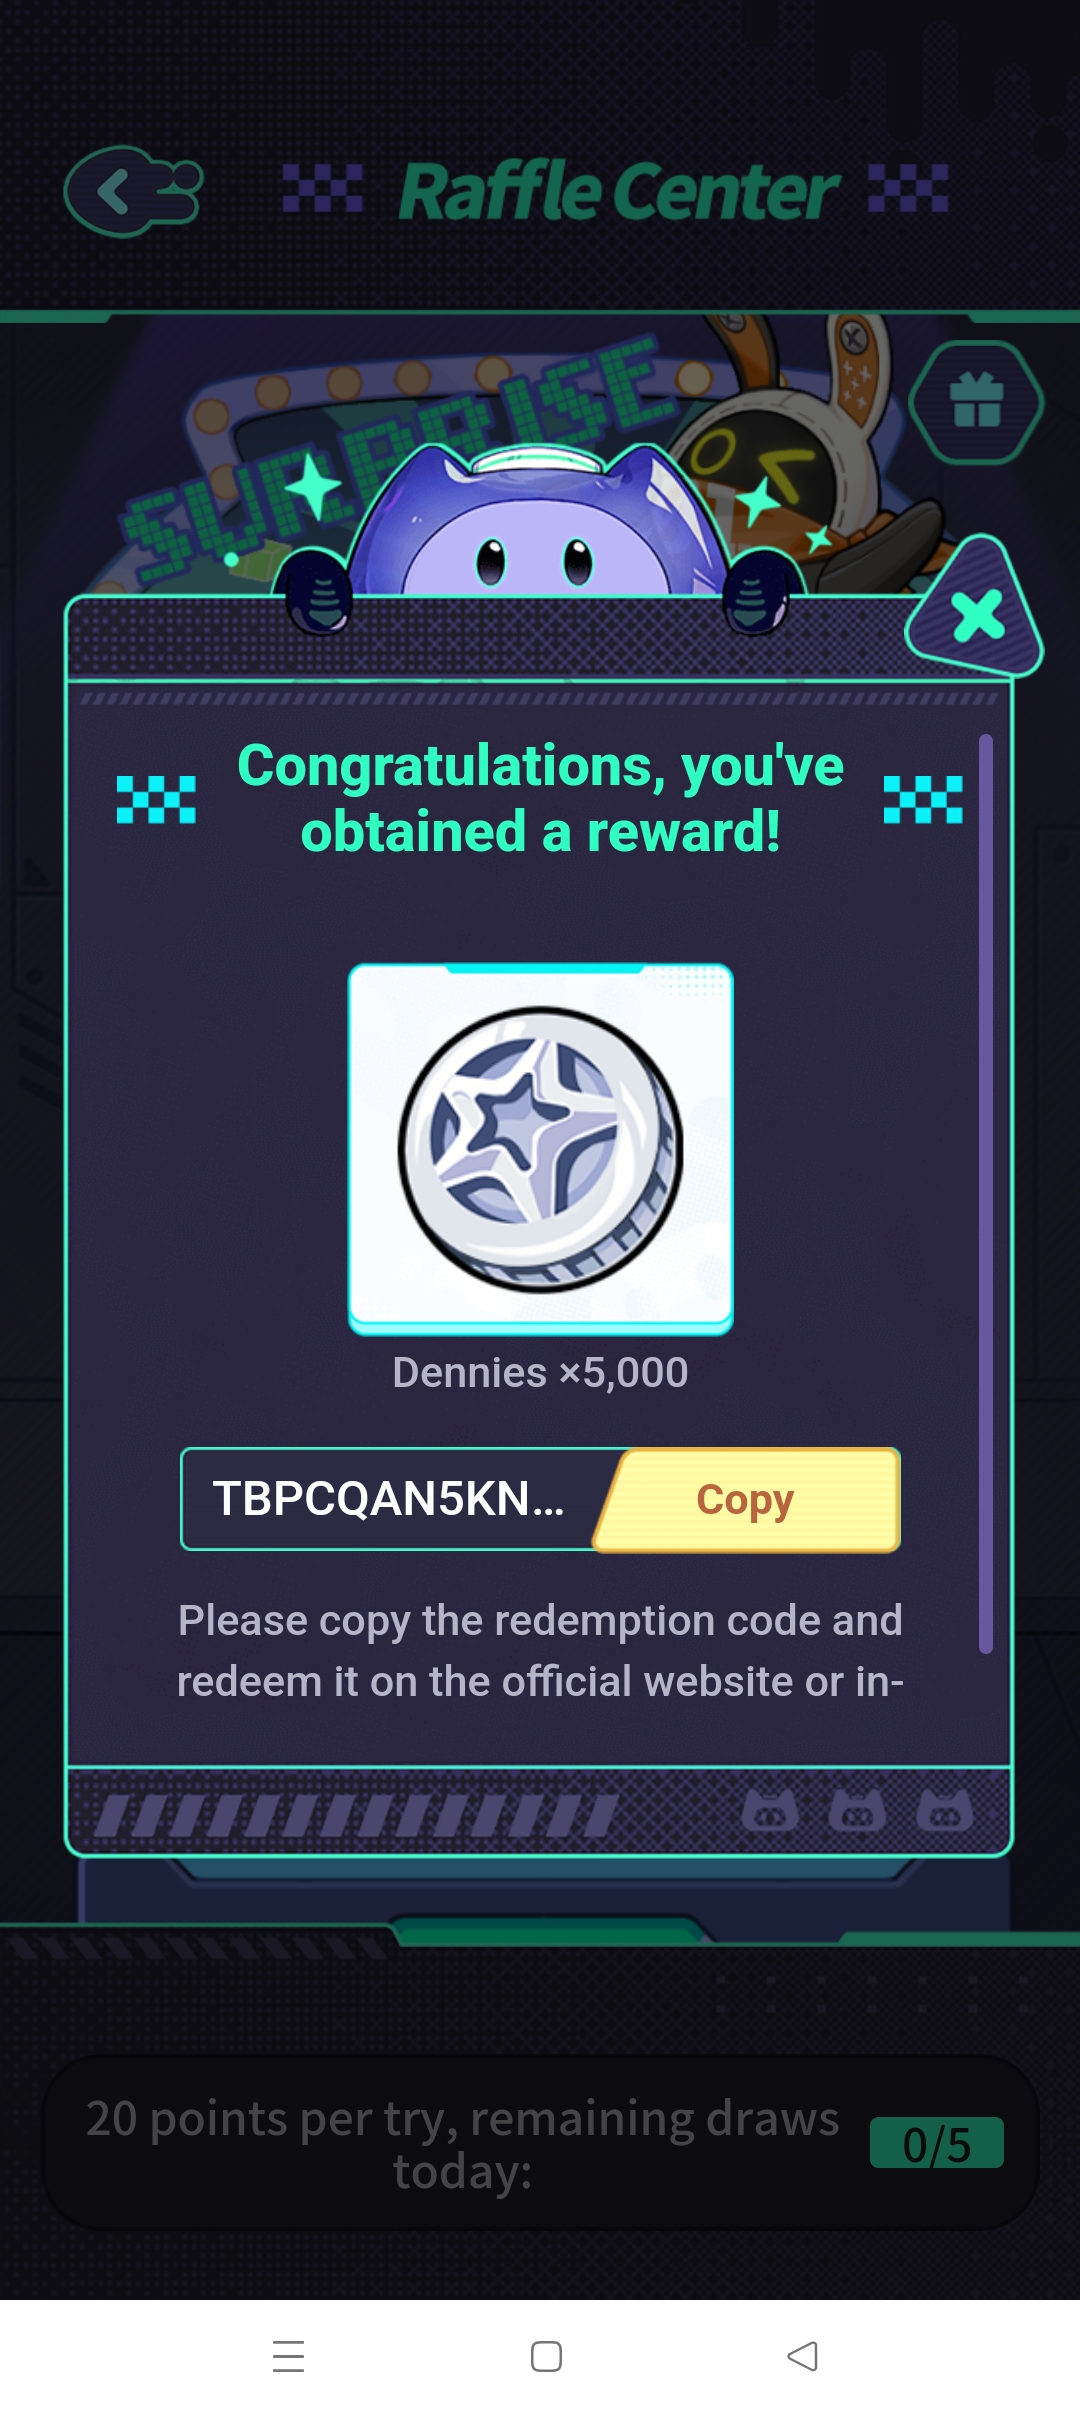Tap the 0/5 remaining draws badge

937,2143
